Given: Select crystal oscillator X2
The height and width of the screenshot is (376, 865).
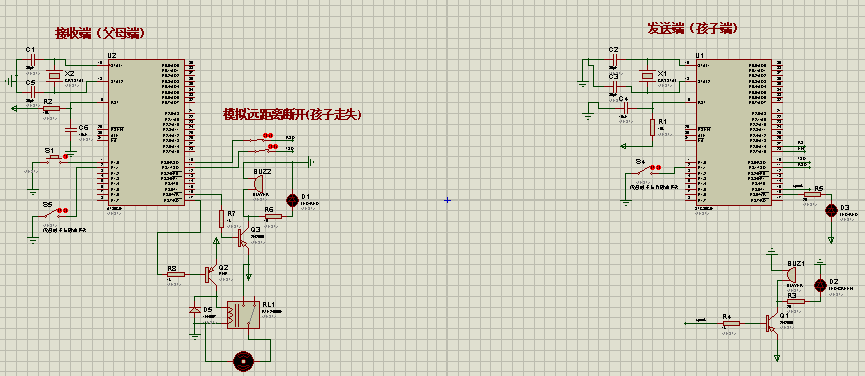Looking at the screenshot, I should 55,76.
